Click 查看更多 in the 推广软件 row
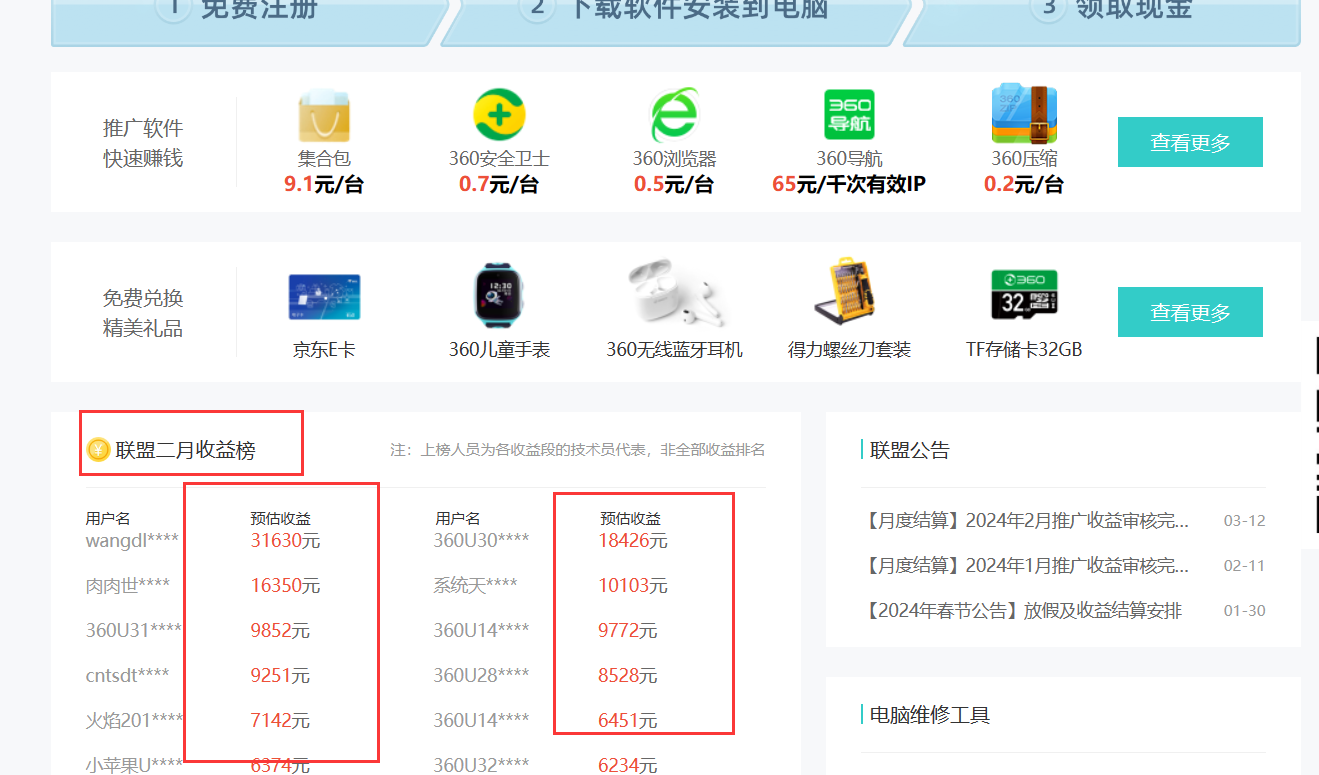This screenshot has width=1319, height=775. tap(1190, 142)
